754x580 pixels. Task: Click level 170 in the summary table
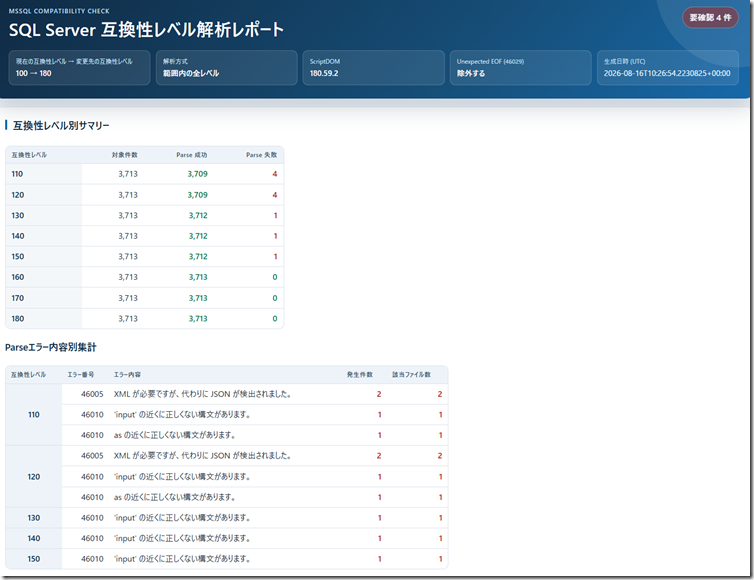18,298
